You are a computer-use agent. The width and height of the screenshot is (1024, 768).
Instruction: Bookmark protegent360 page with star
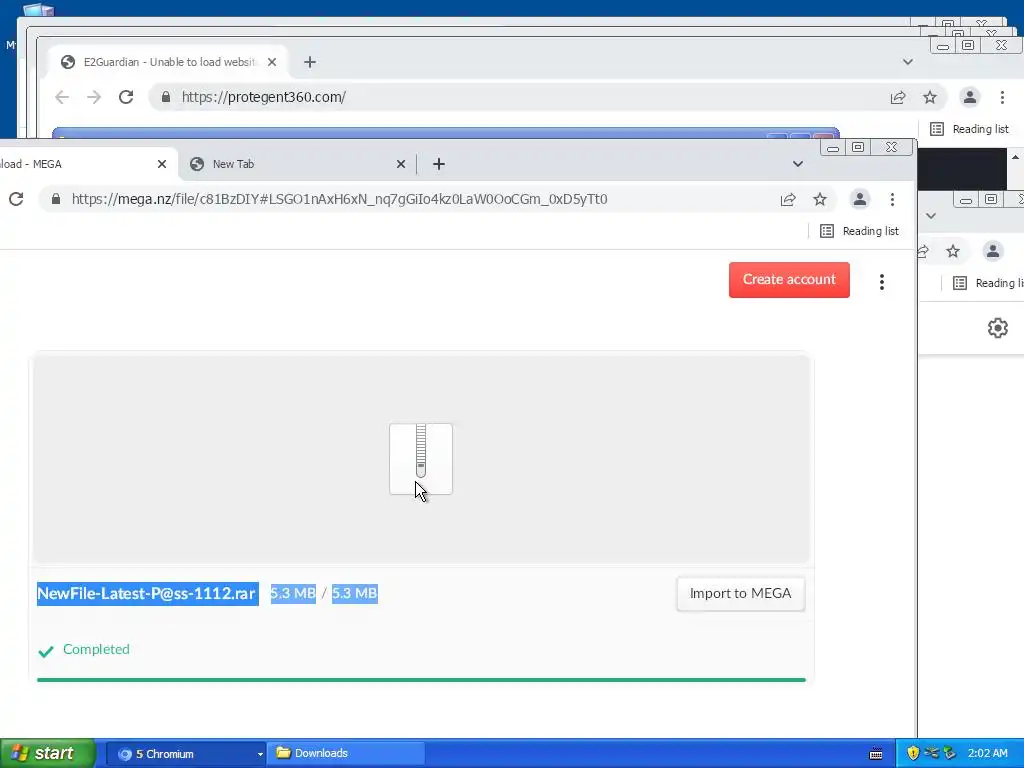[930, 97]
